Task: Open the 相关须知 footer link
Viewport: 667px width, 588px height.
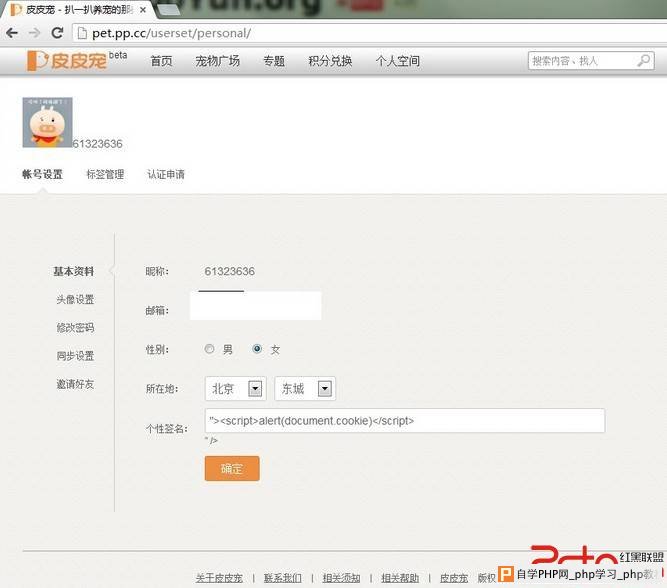Action: point(341,578)
